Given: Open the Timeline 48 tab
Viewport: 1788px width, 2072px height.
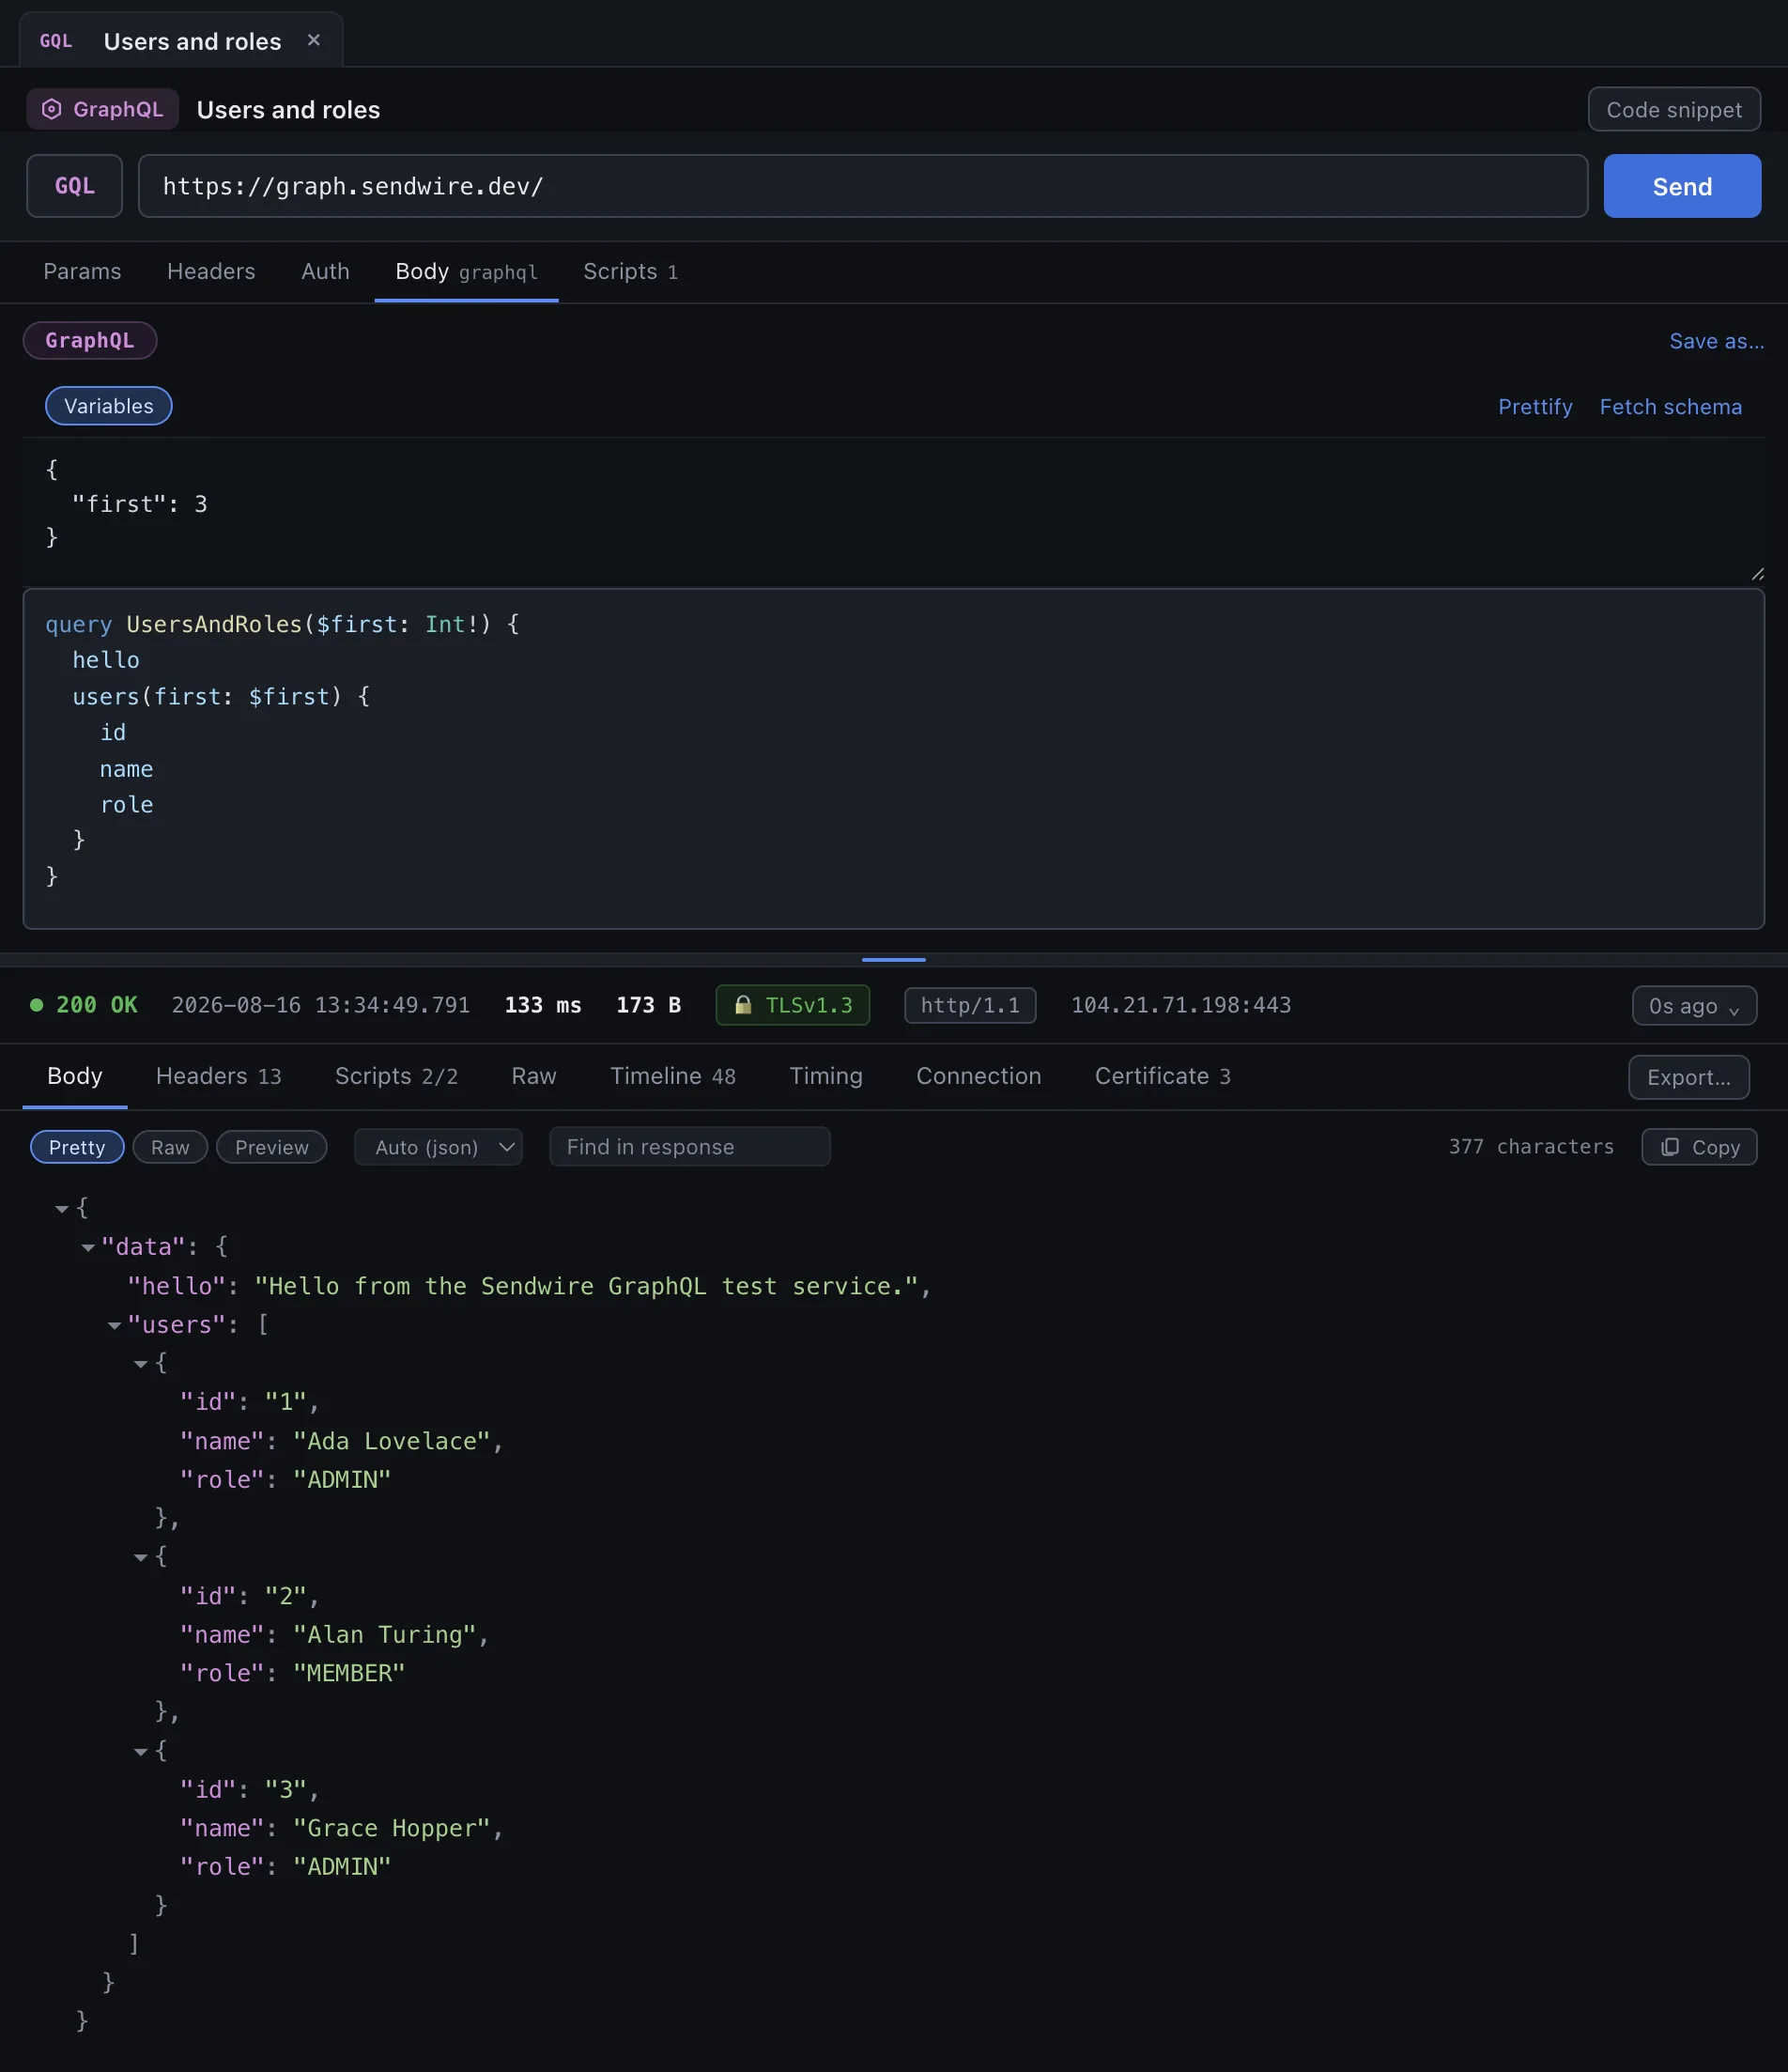Looking at the screenshot, I should (673, 1076).
